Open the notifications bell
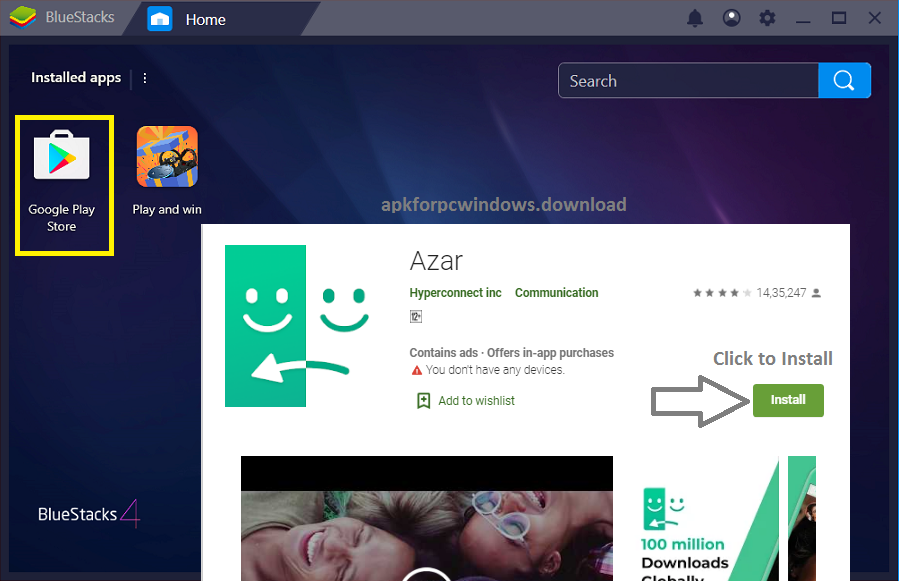Viewport: 900px width, 581px height. click(x=695, y=17)
